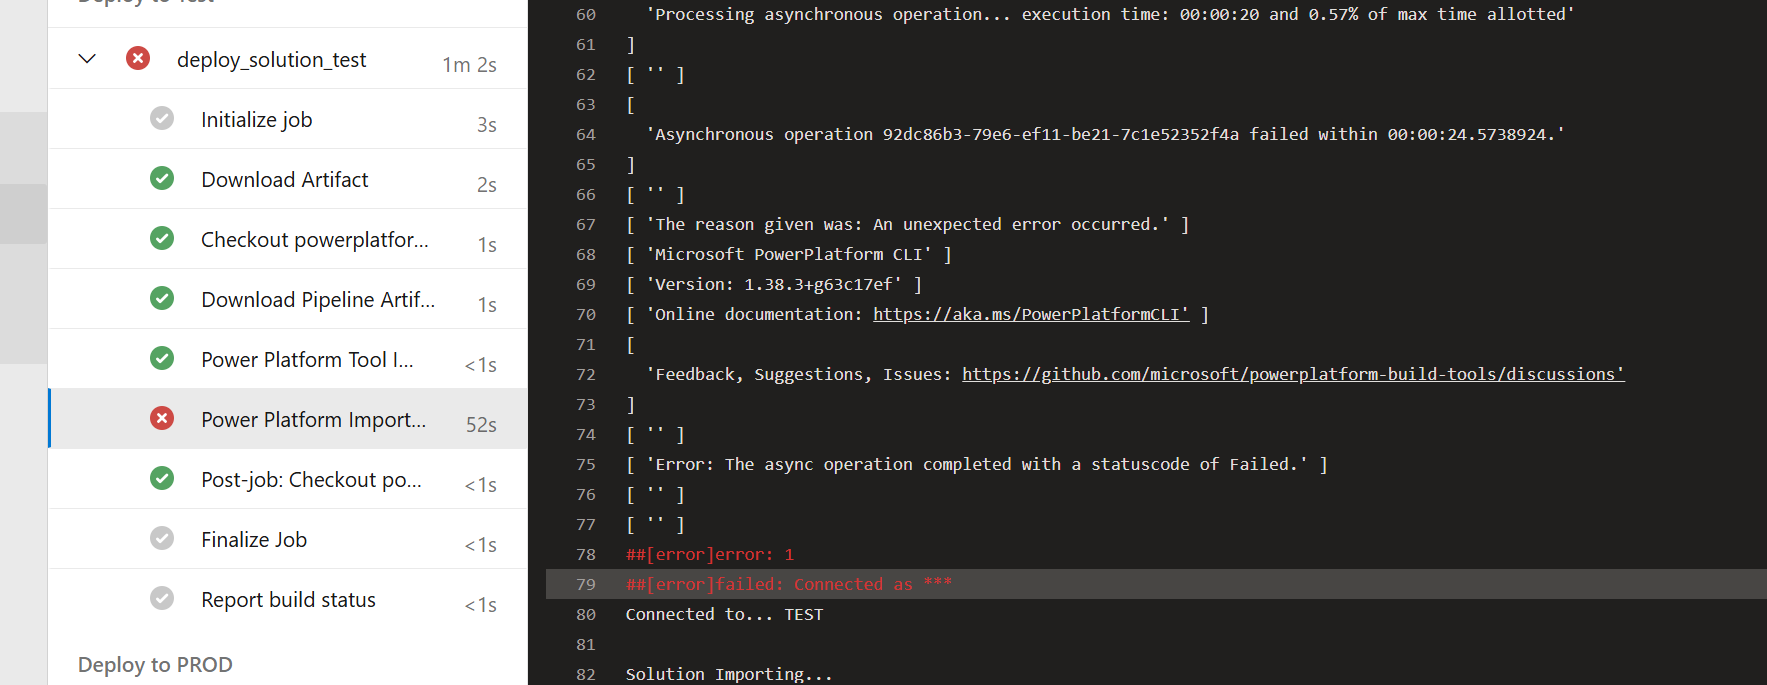Screen dimensions: 1767x685
Task: Click the green checkmark on Download Artifact
Action: click(x=162, y=178)
